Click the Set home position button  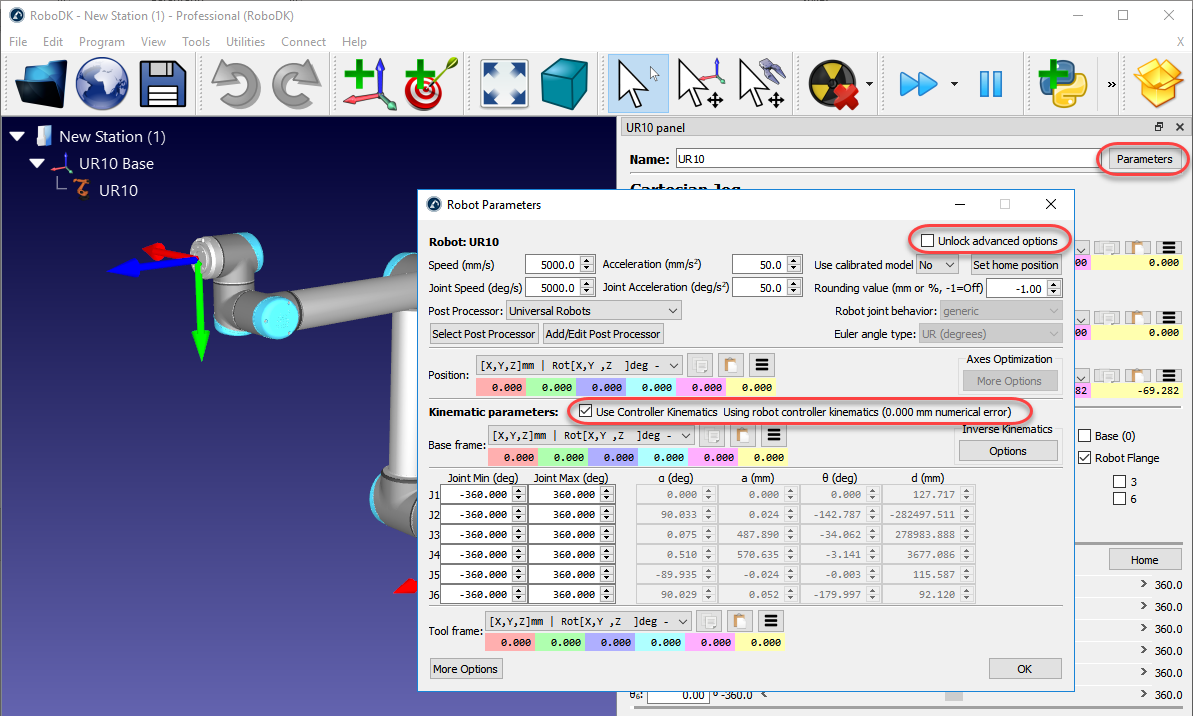[1015, 265]
